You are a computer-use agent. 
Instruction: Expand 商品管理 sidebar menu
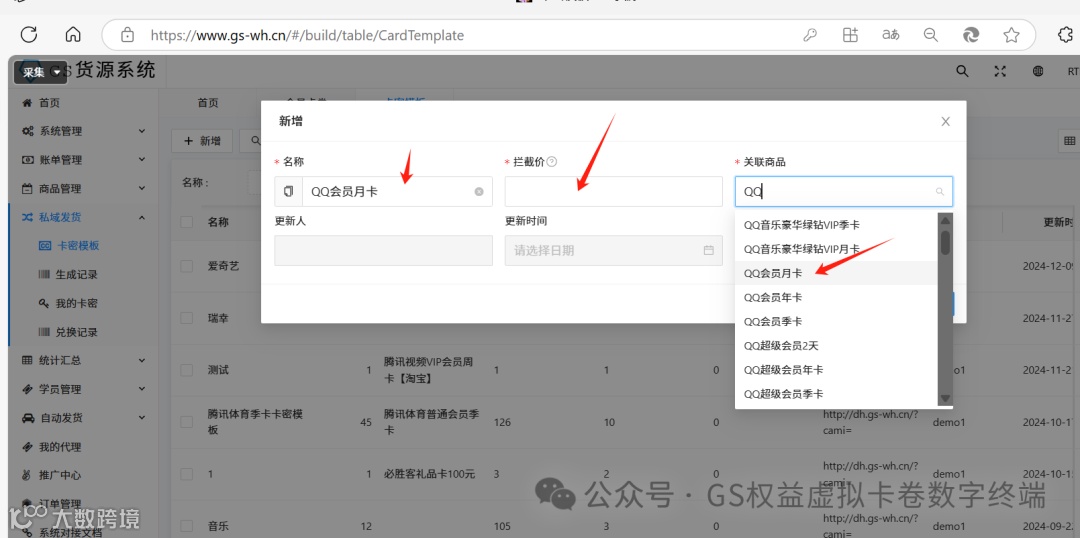coord(83,188)
